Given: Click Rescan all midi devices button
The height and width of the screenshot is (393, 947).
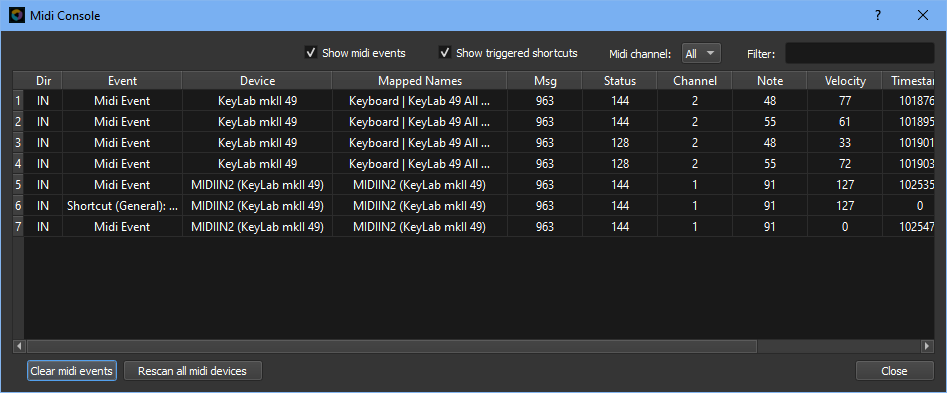Looking at the screenshot, I should (x=193, y=371).
